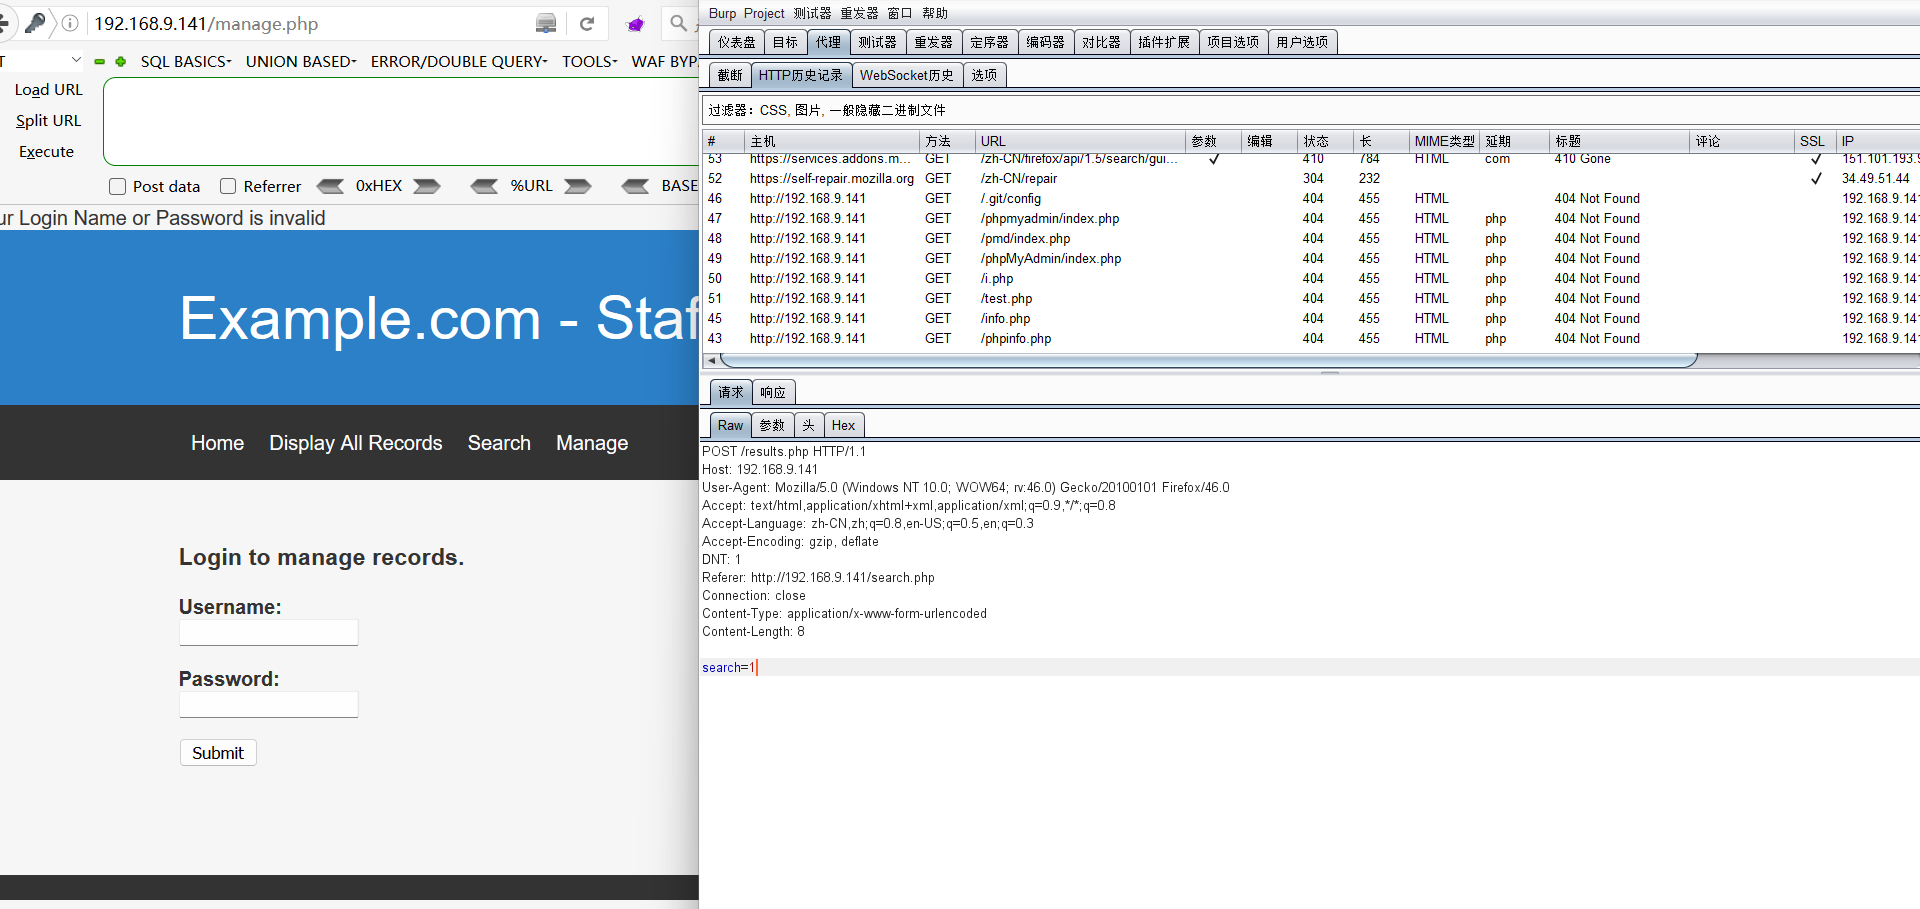Open the Search navigation link

[x=499, y=443]
